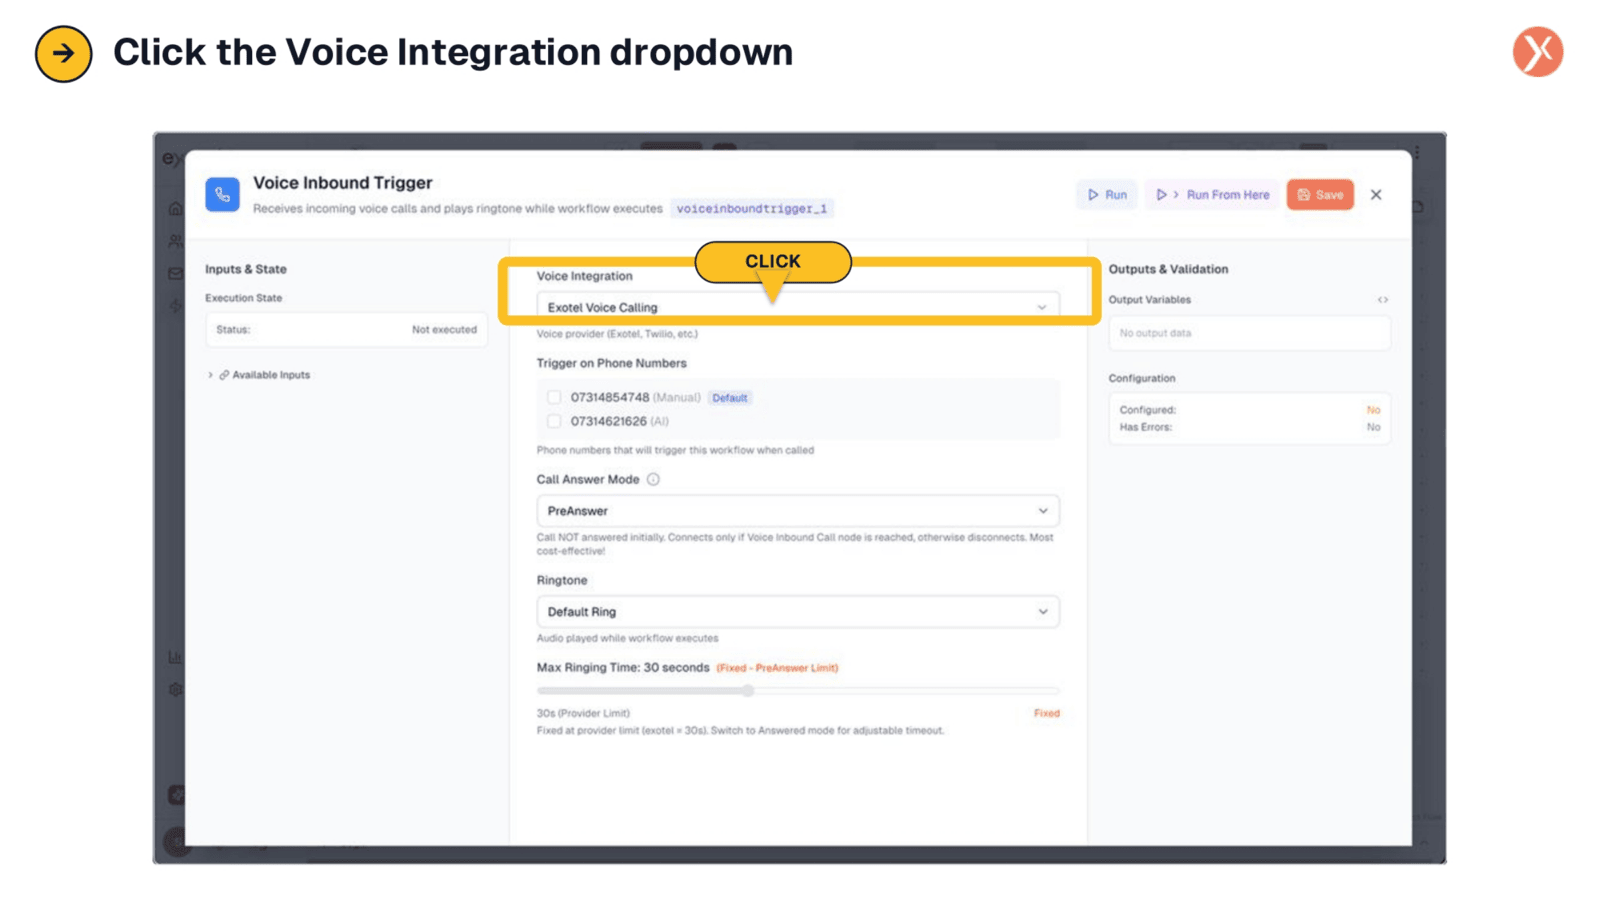Click the link icon beside Available Inputs
This screenshot has width=1600, height=900.
224,375
